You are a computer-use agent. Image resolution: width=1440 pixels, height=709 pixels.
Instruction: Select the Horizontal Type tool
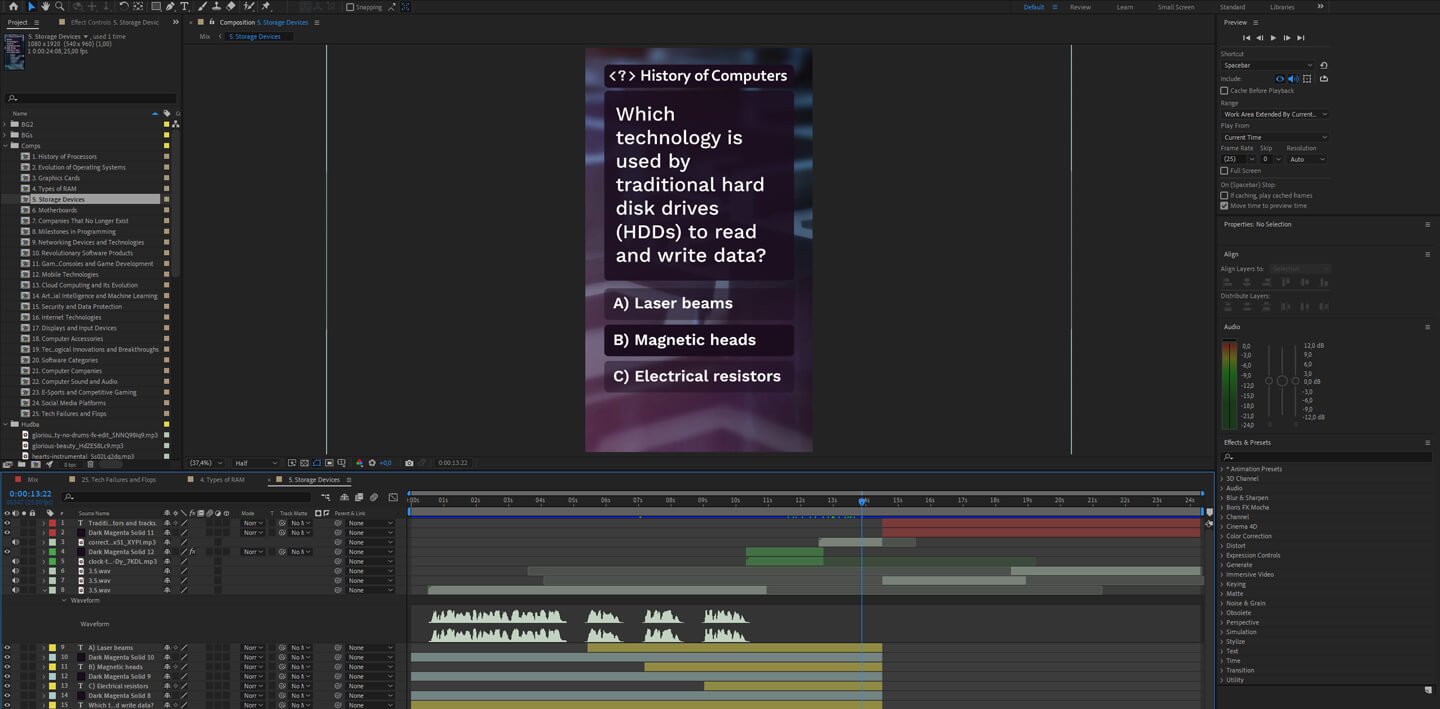(185, 7)
